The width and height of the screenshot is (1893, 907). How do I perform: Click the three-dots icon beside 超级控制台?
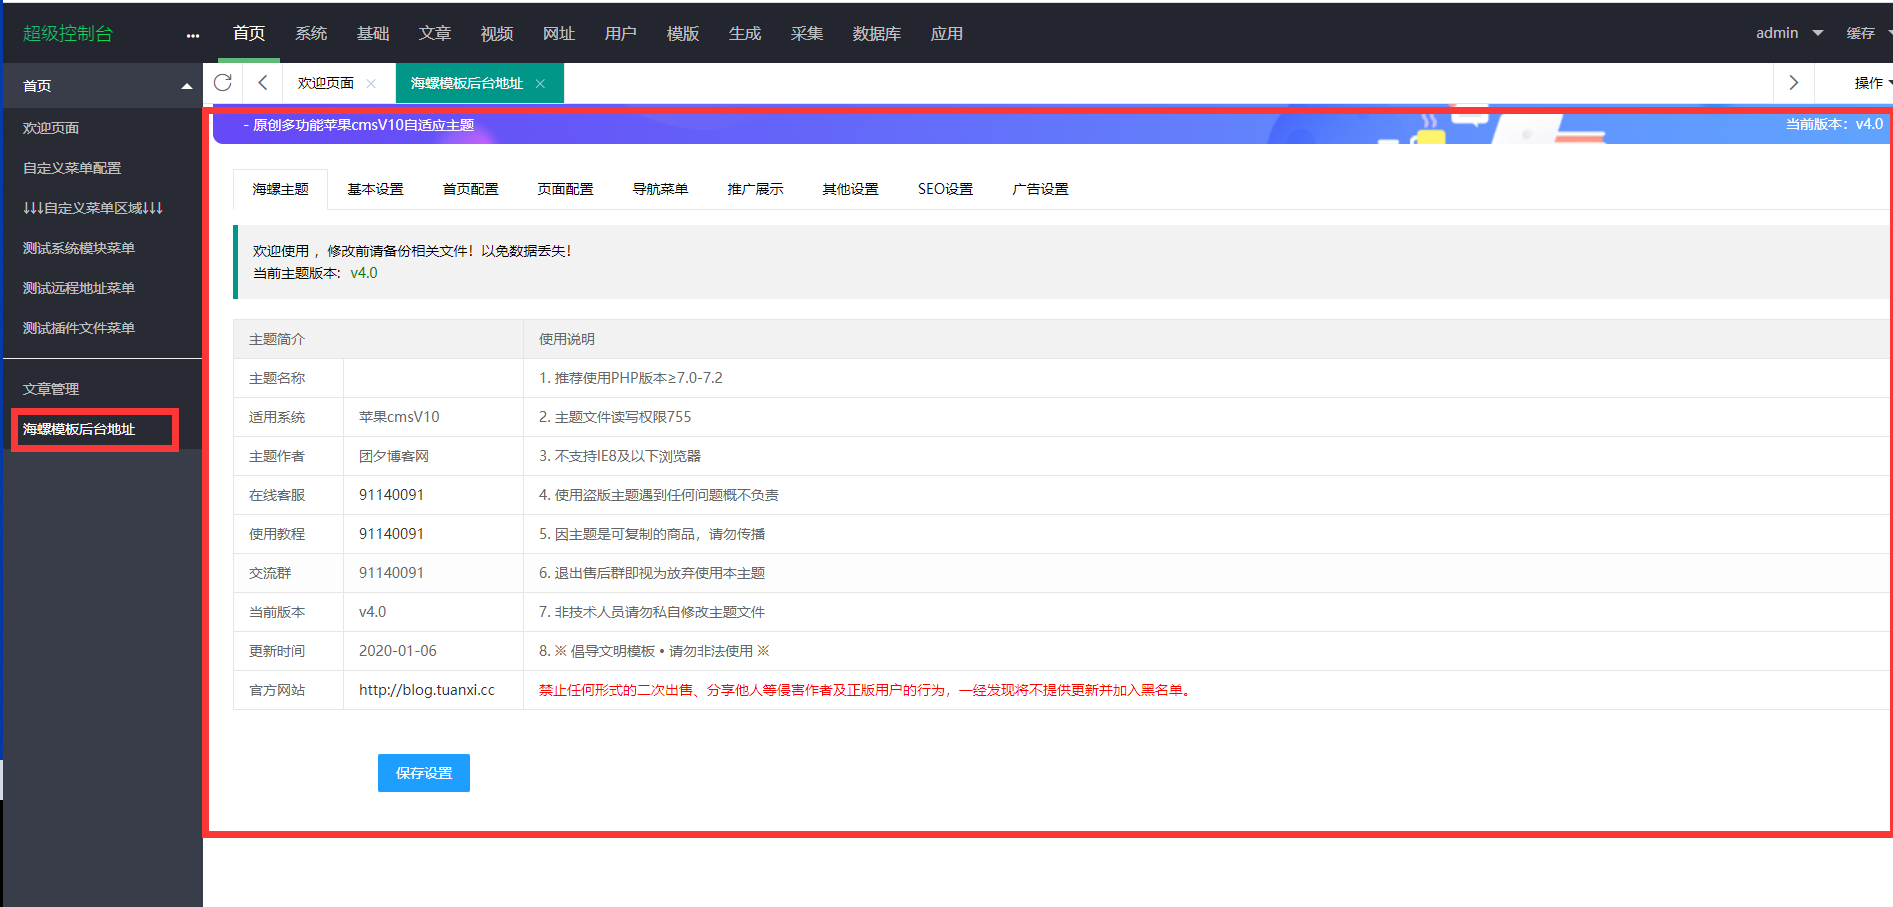(x=193, y=35)
